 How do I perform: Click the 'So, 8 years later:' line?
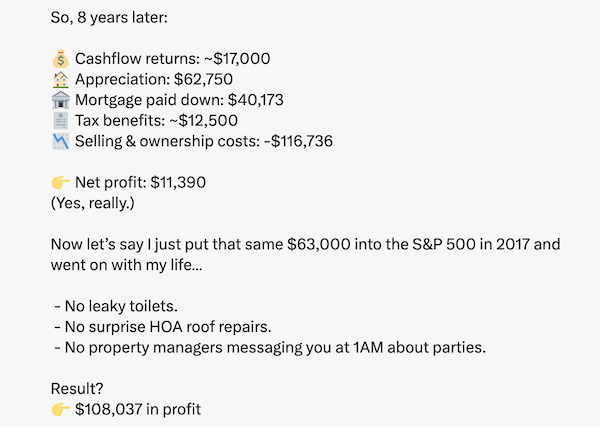[x=109, y=18]
